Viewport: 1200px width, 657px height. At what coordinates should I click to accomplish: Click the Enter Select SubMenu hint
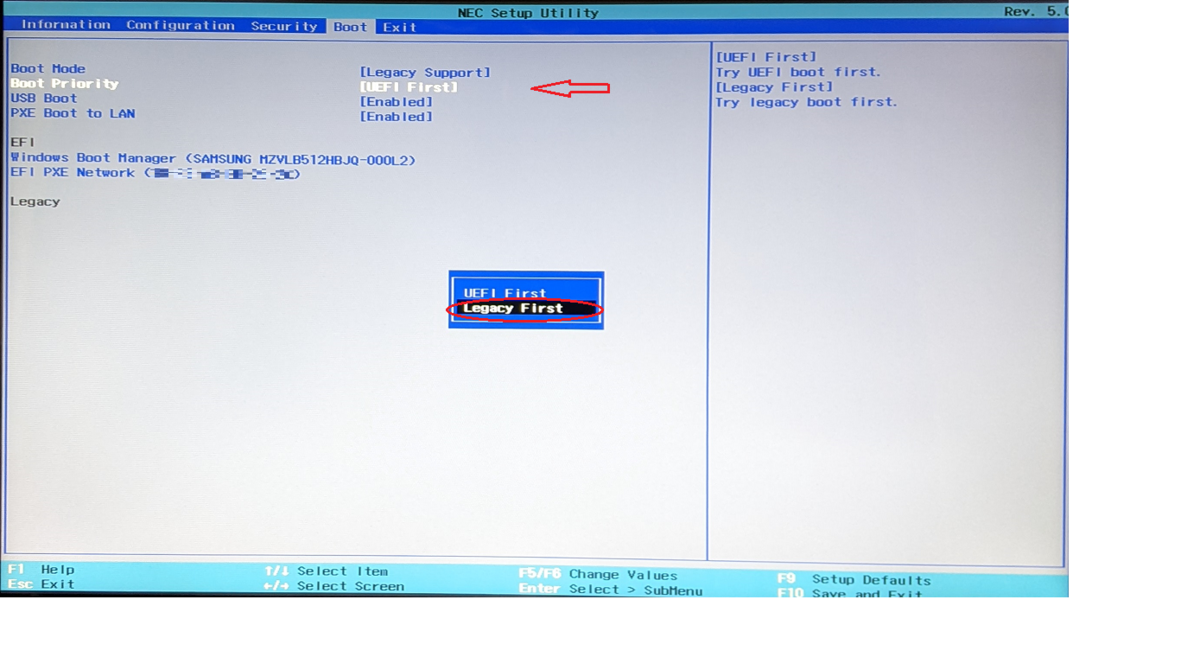(610, 590)
